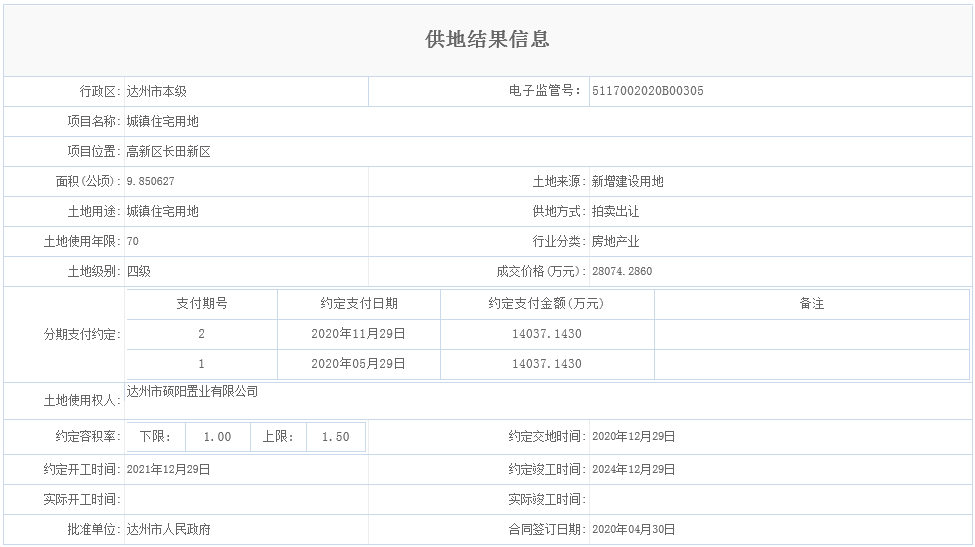Viewport: 975px width, 547px height.
Task: Select the completion date 2024年12月29日
Action: (634, 469)
